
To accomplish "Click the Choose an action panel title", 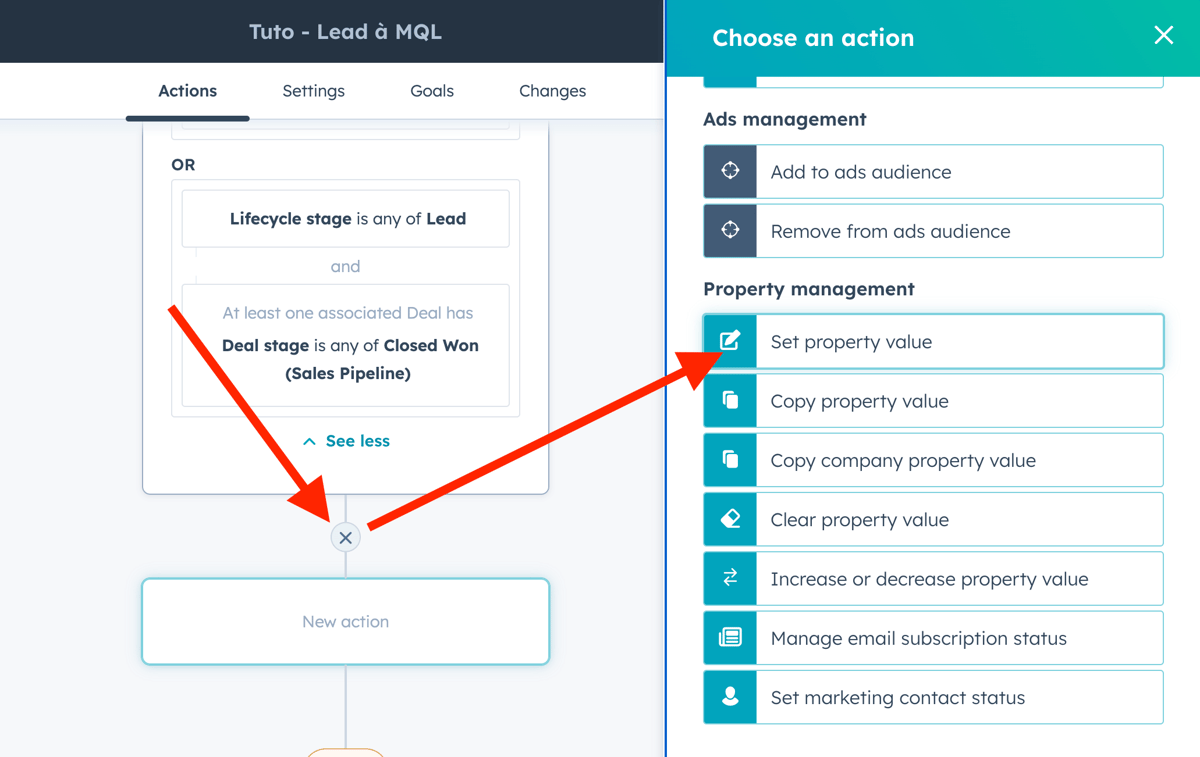I will coord(813,38).
